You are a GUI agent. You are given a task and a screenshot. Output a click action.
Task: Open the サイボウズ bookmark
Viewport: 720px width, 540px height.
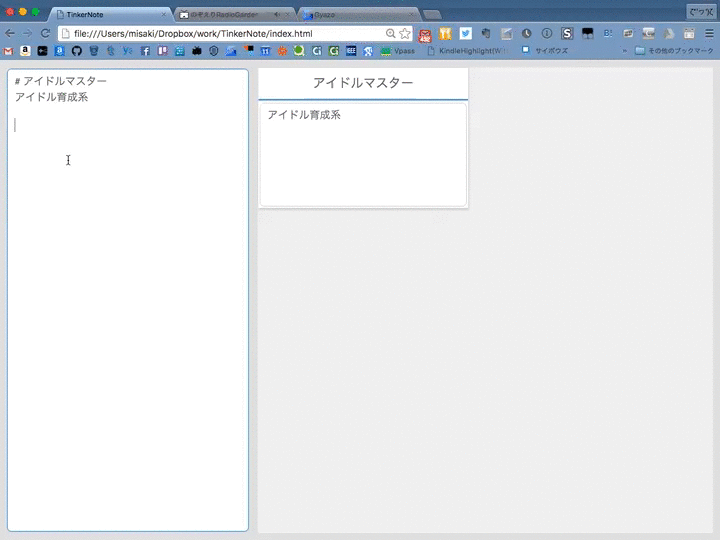[545, 51]
